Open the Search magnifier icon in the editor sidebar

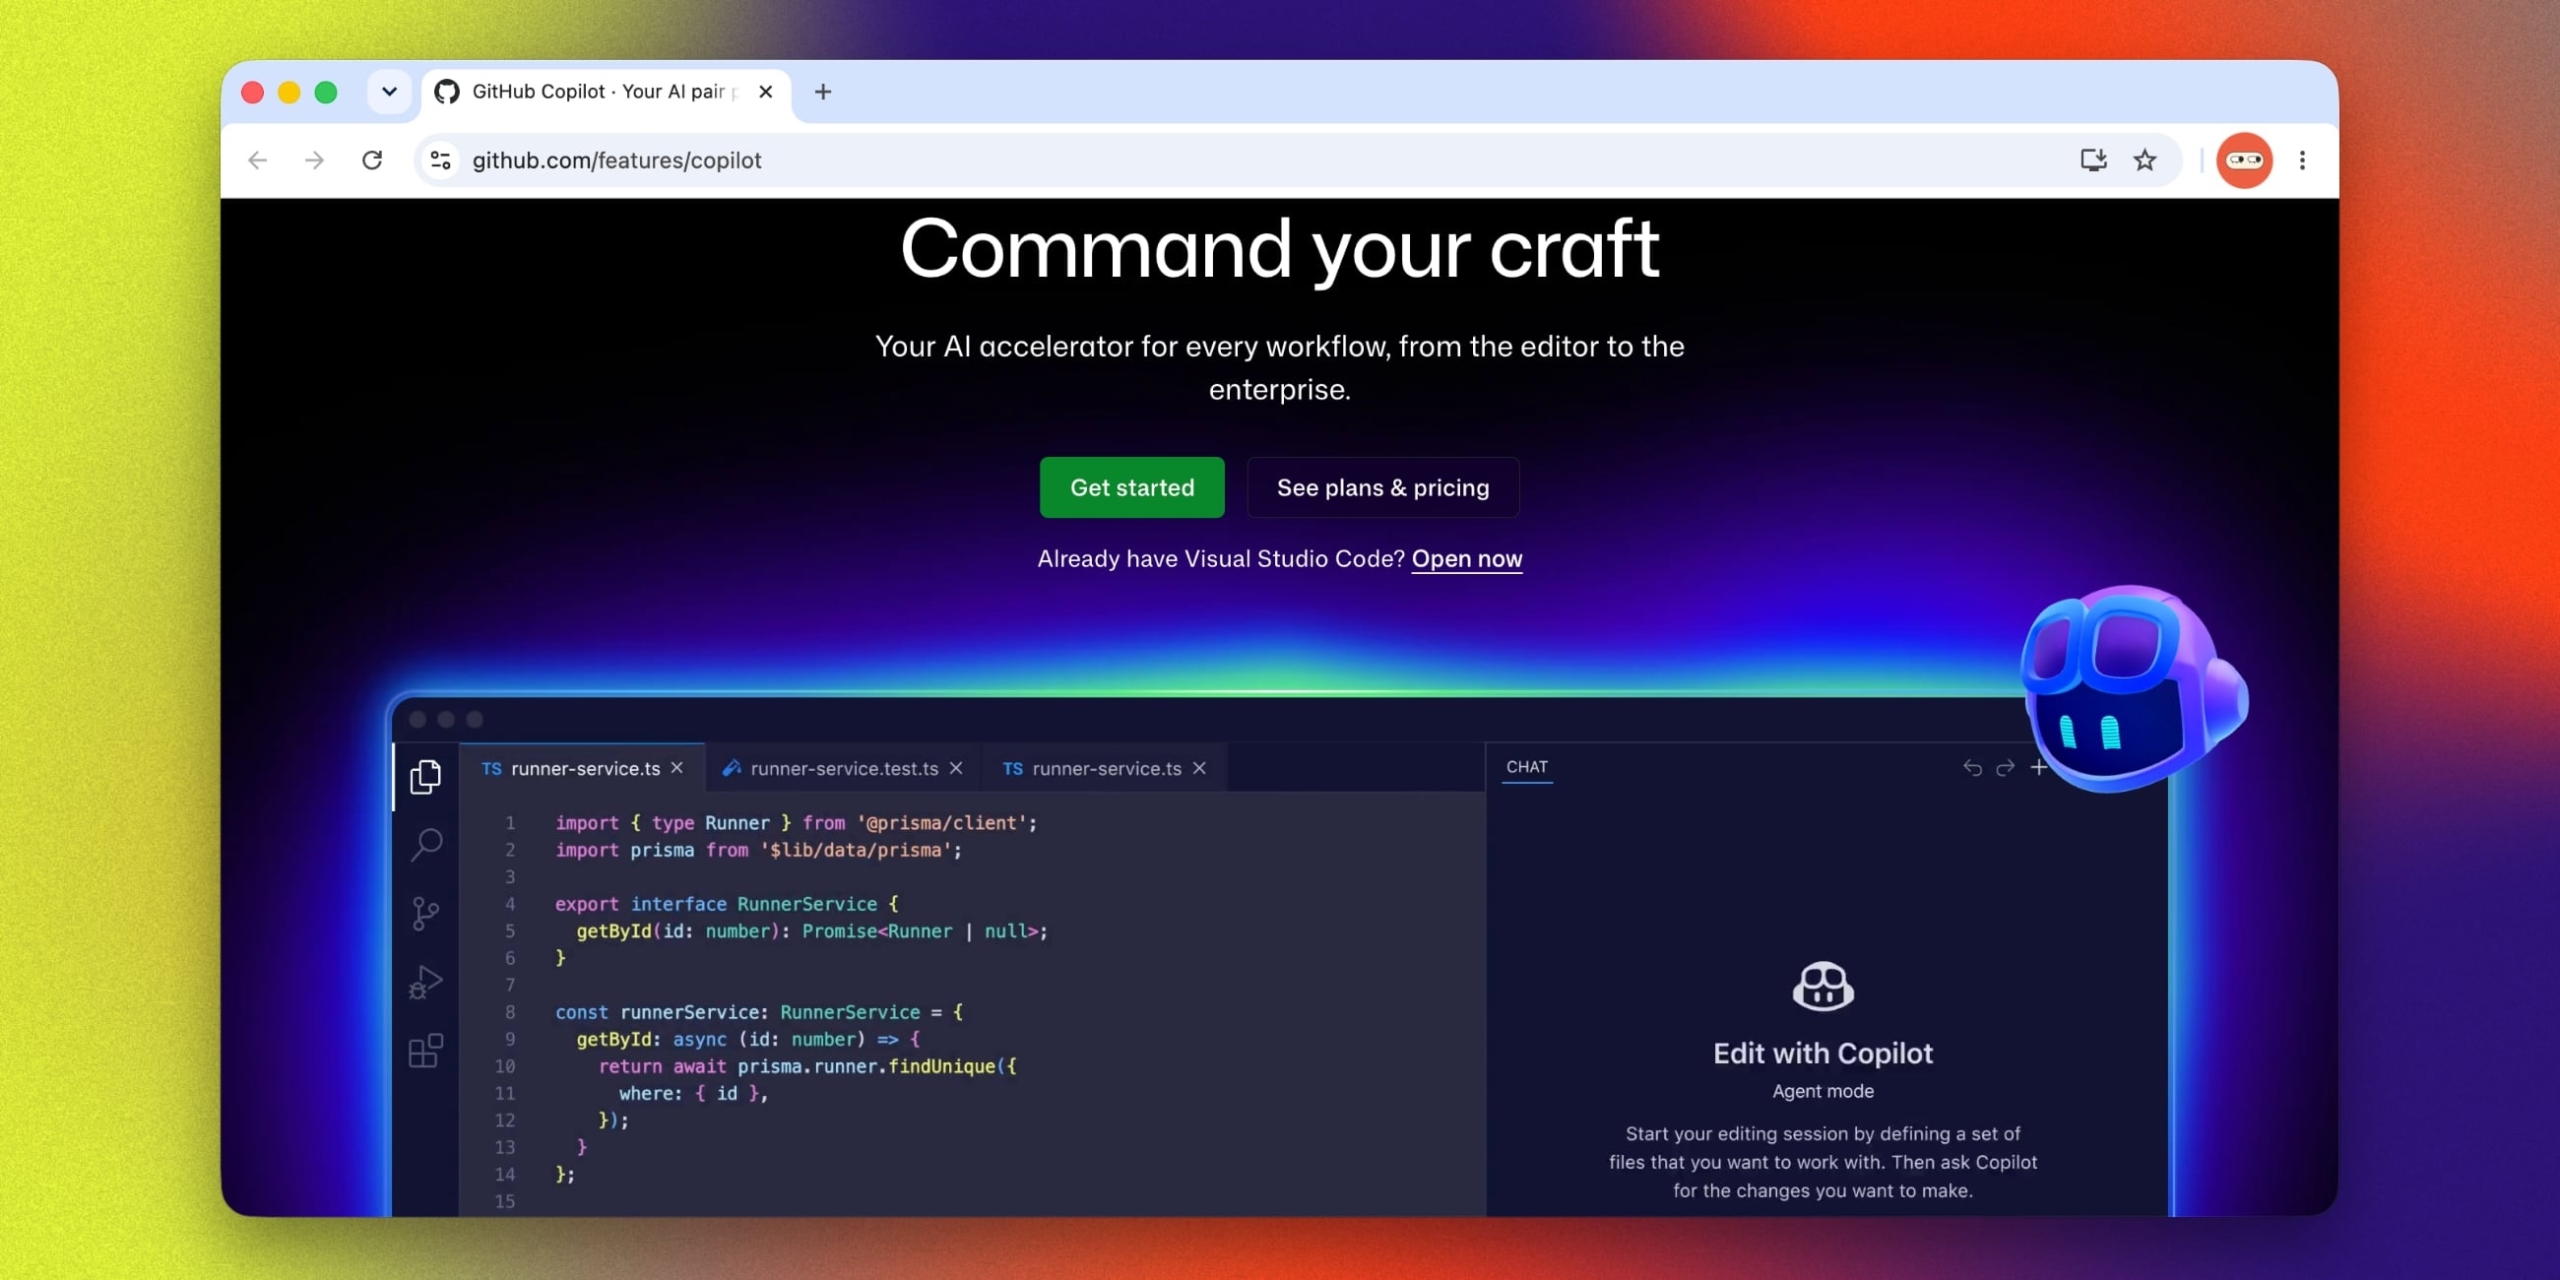[x=426, y=845]
